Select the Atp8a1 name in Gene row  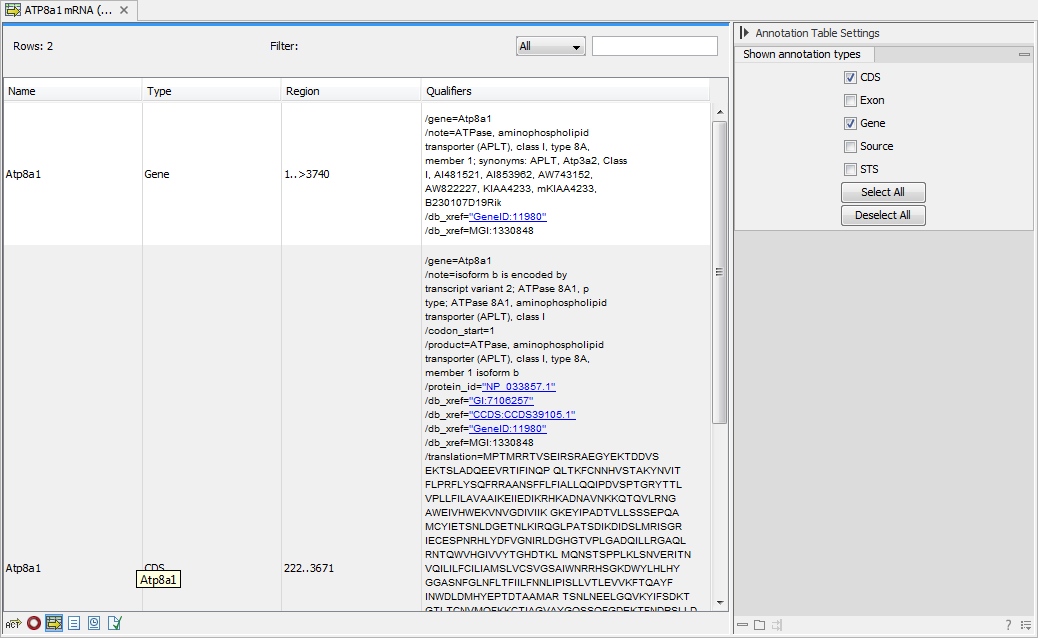(23, 174)
